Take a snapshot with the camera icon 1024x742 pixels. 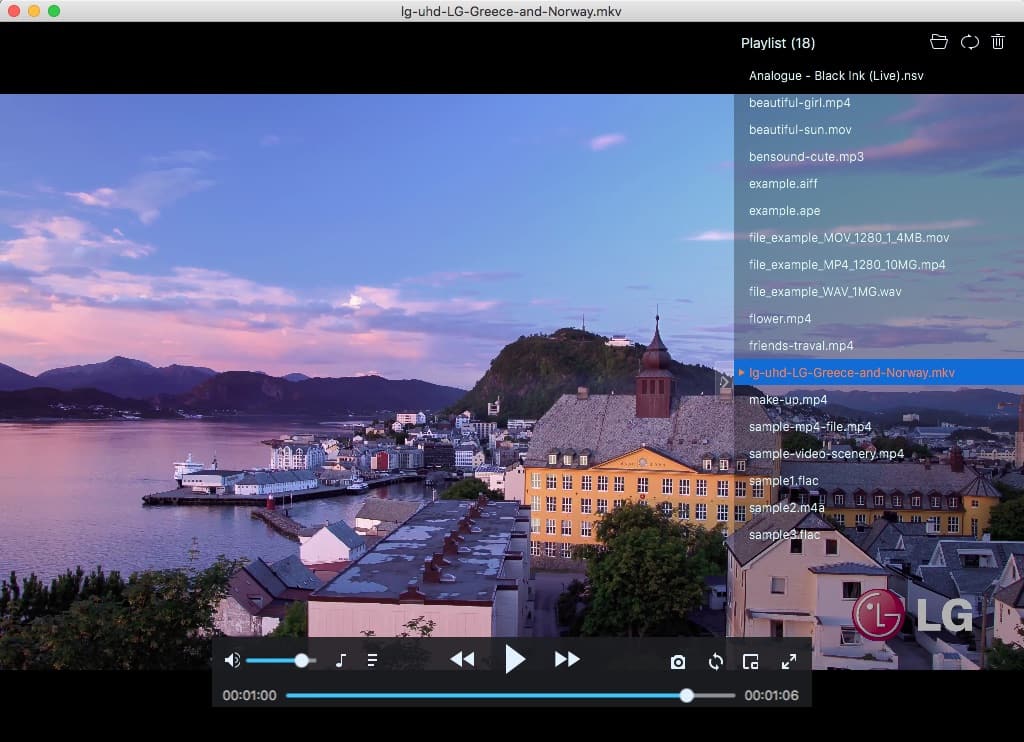click(678, 661)
